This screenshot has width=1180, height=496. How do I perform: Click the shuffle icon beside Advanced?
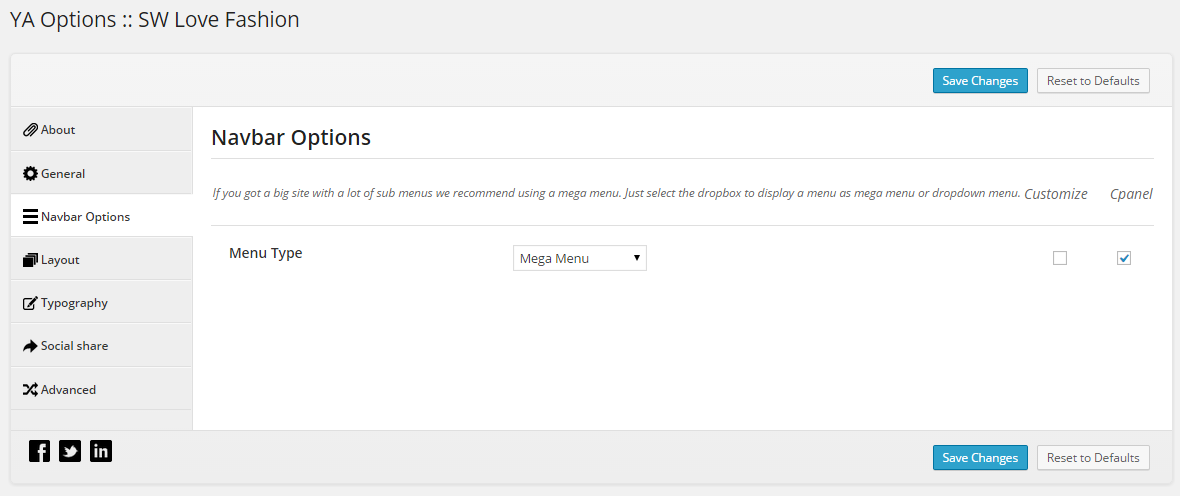pyautogui.click(x=30, y=390)
